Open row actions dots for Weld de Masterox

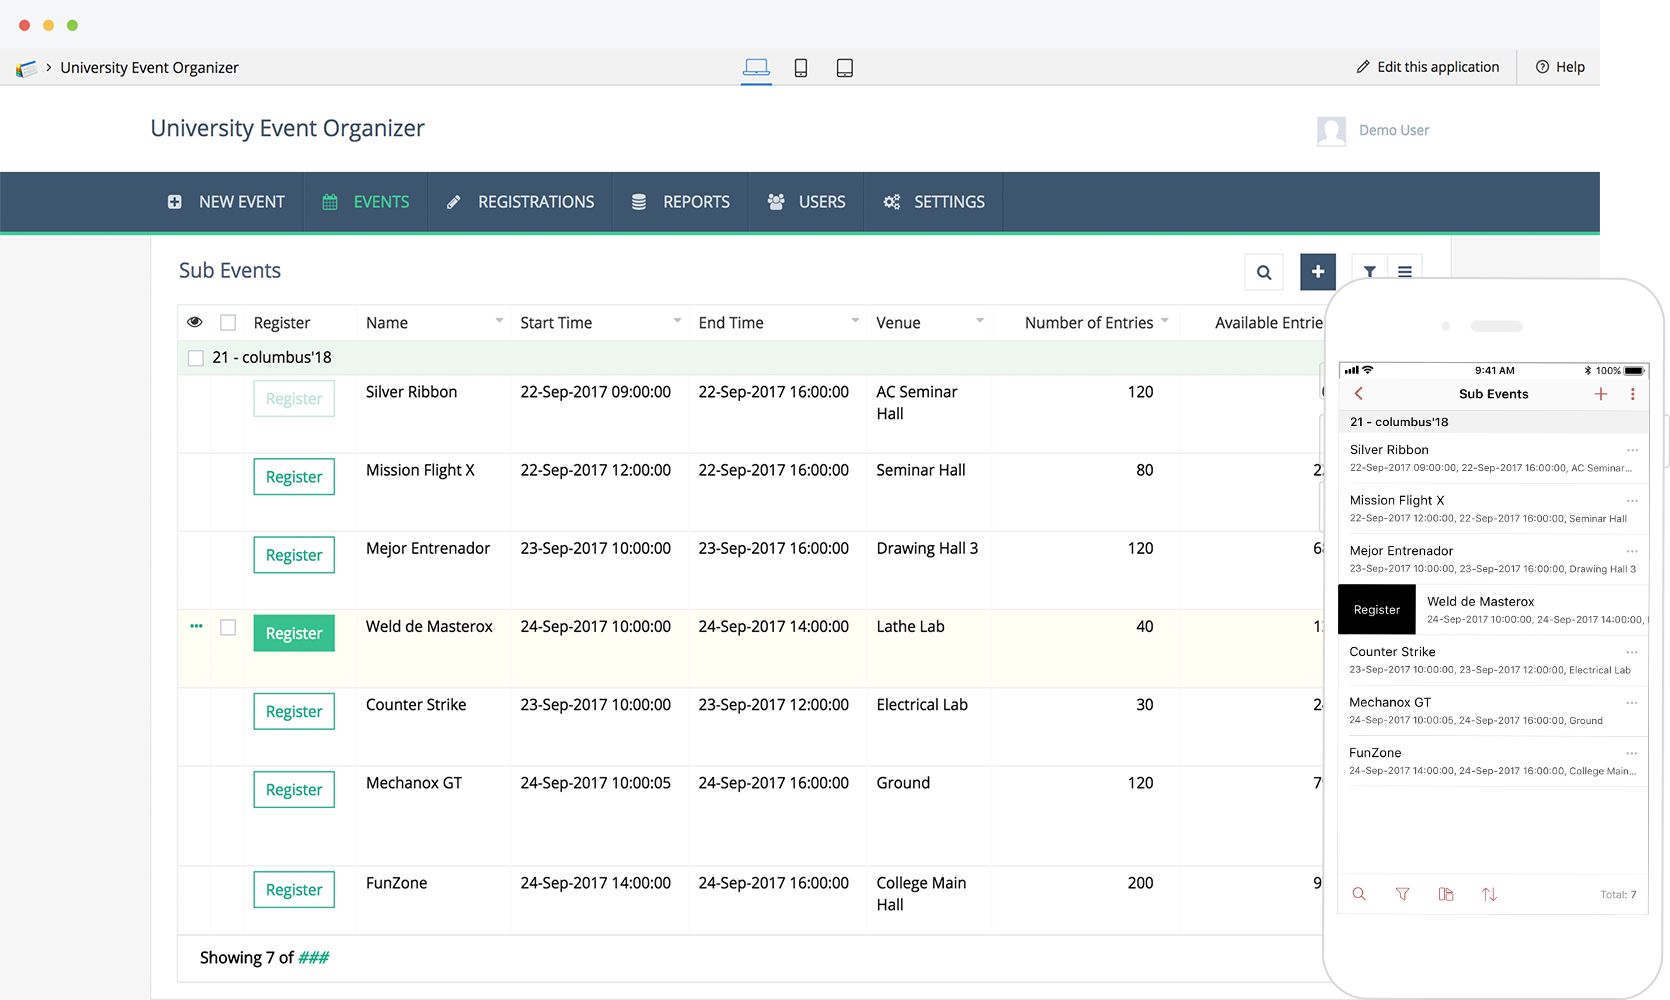pos(196,626)
